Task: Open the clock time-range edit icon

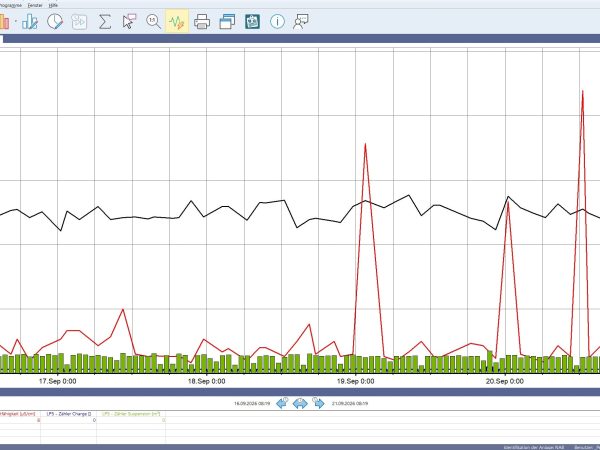Action: (55, 21)
